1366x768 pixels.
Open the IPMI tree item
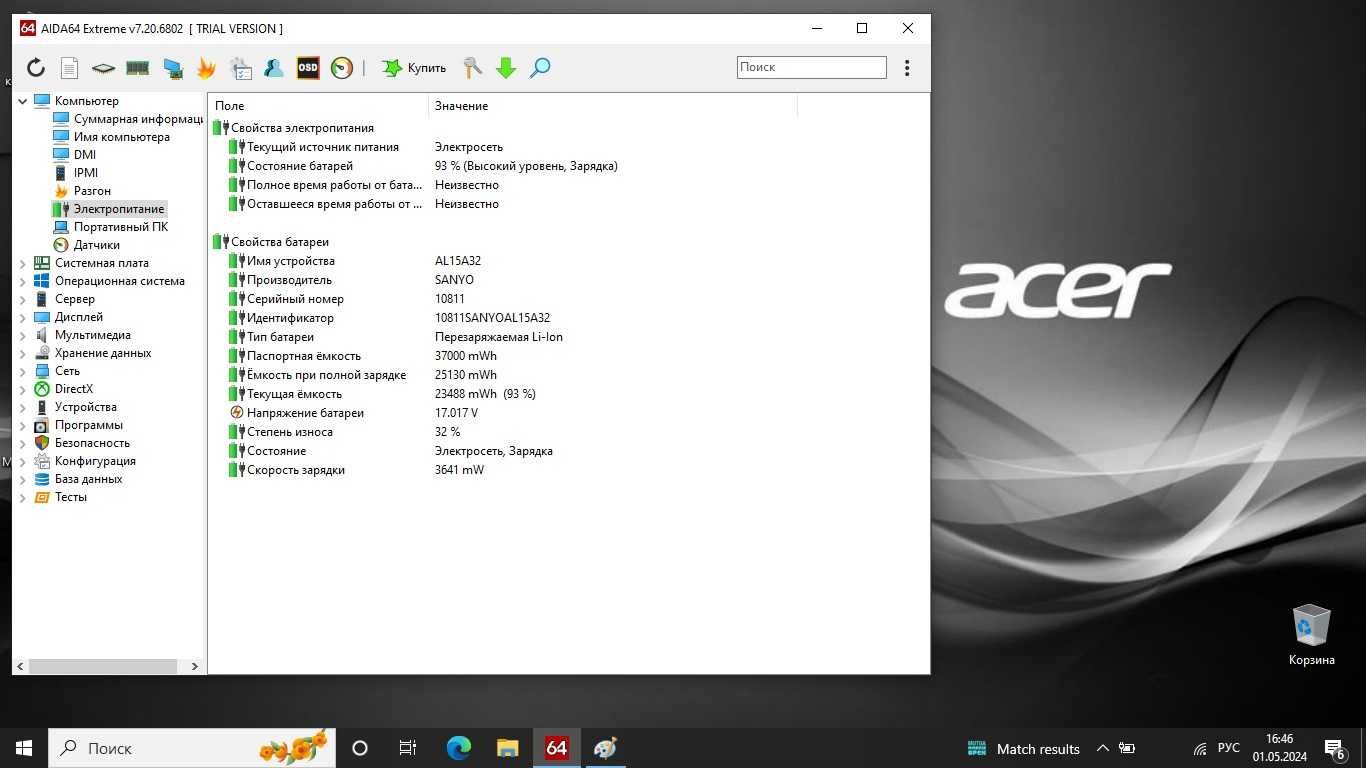[76, 173]
